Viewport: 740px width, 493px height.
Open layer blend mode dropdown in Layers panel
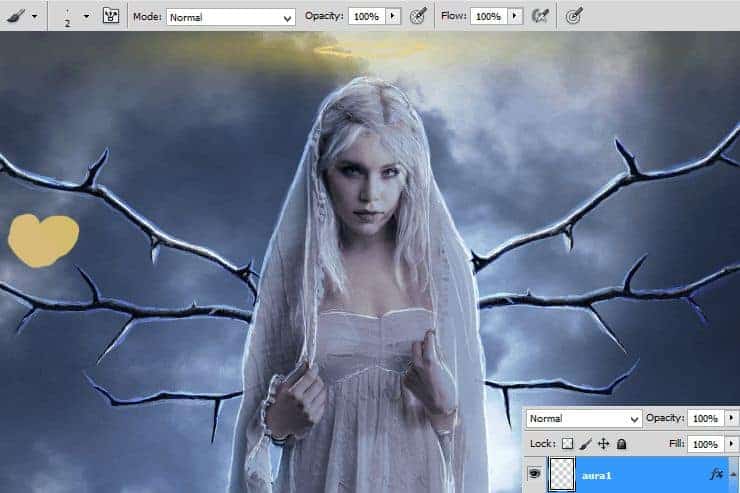point(585,418)
